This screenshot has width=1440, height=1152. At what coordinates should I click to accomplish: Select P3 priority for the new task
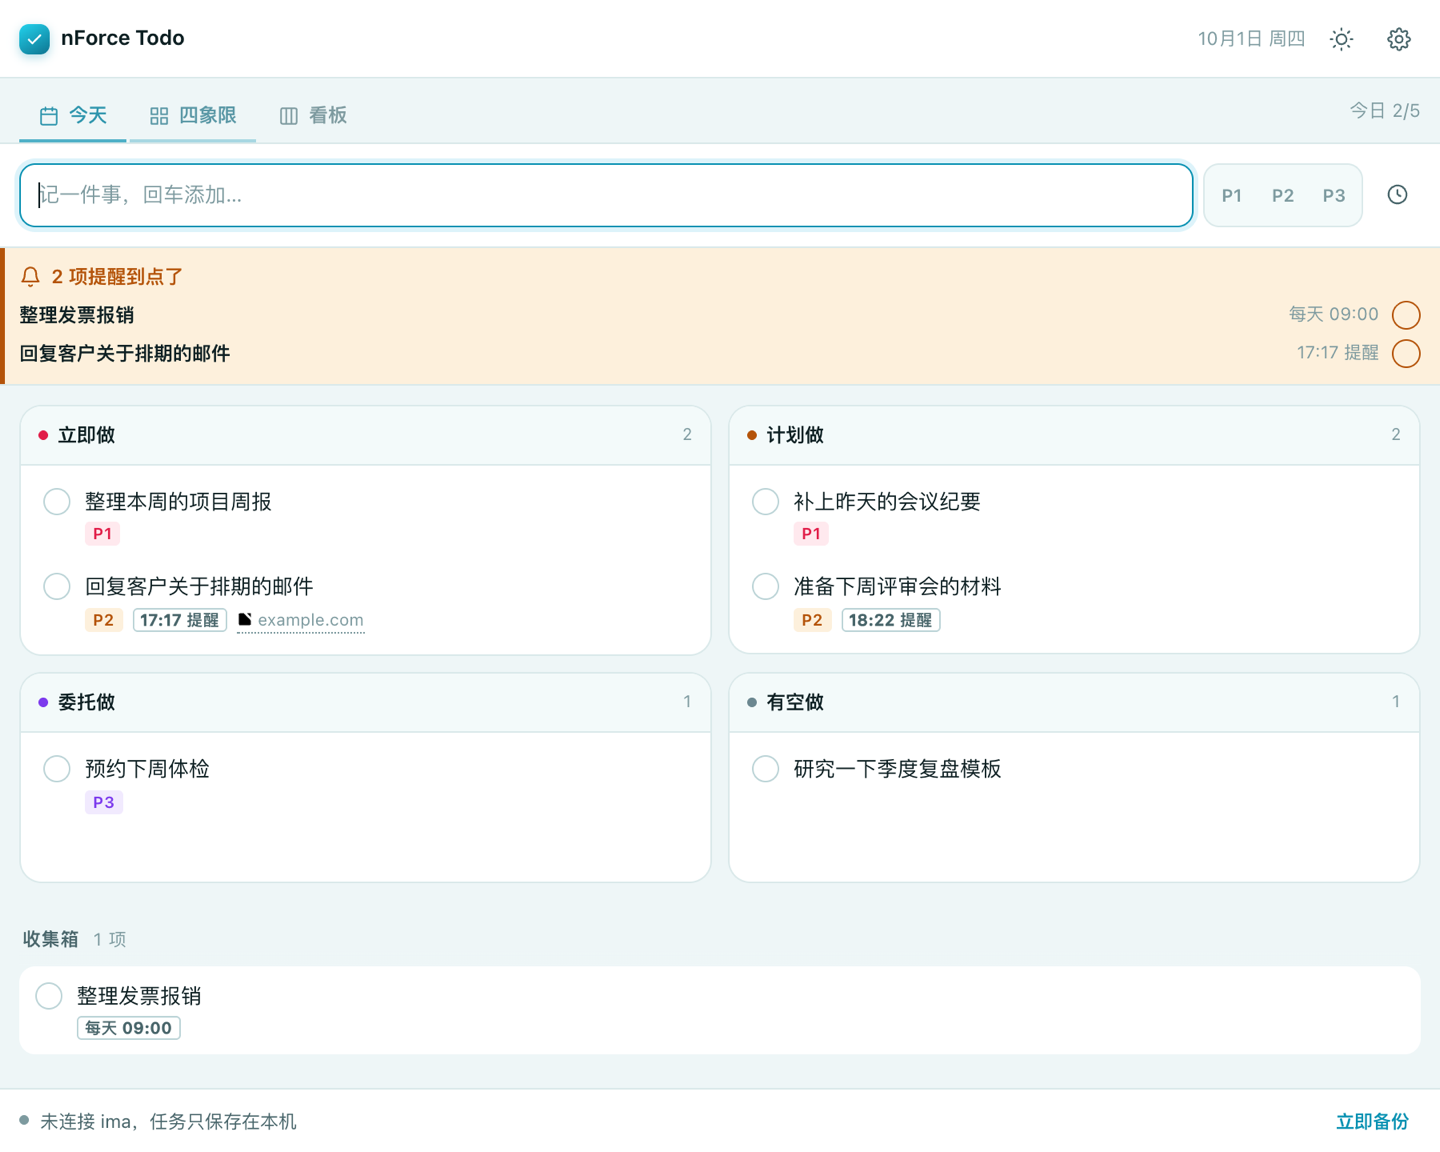click(x=1334, y=196)
